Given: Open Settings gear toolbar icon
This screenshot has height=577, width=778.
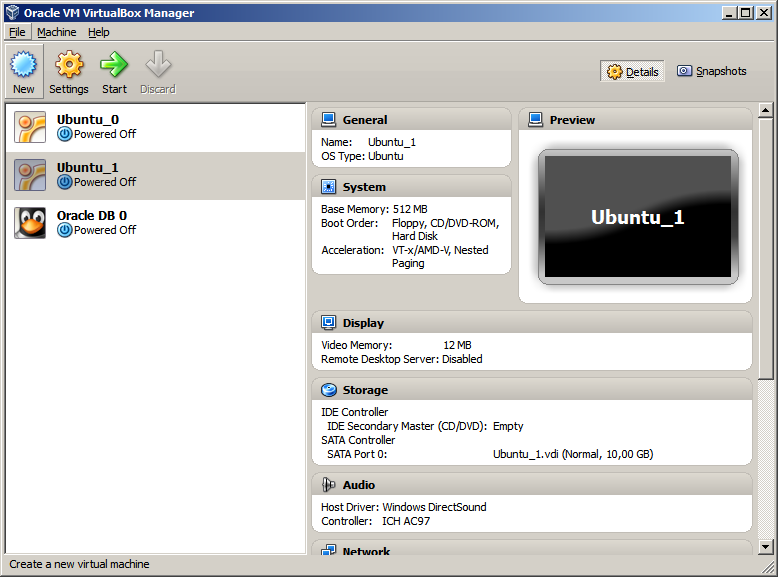Looking at the screenshot, I should point(69,64).
